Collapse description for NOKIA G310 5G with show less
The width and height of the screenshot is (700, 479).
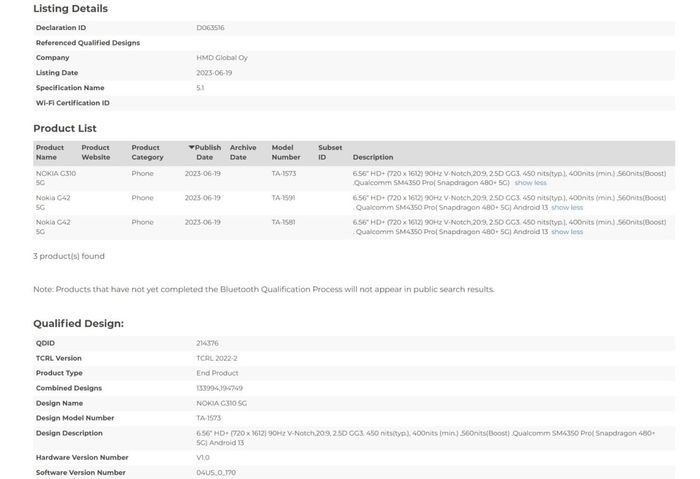530,183
